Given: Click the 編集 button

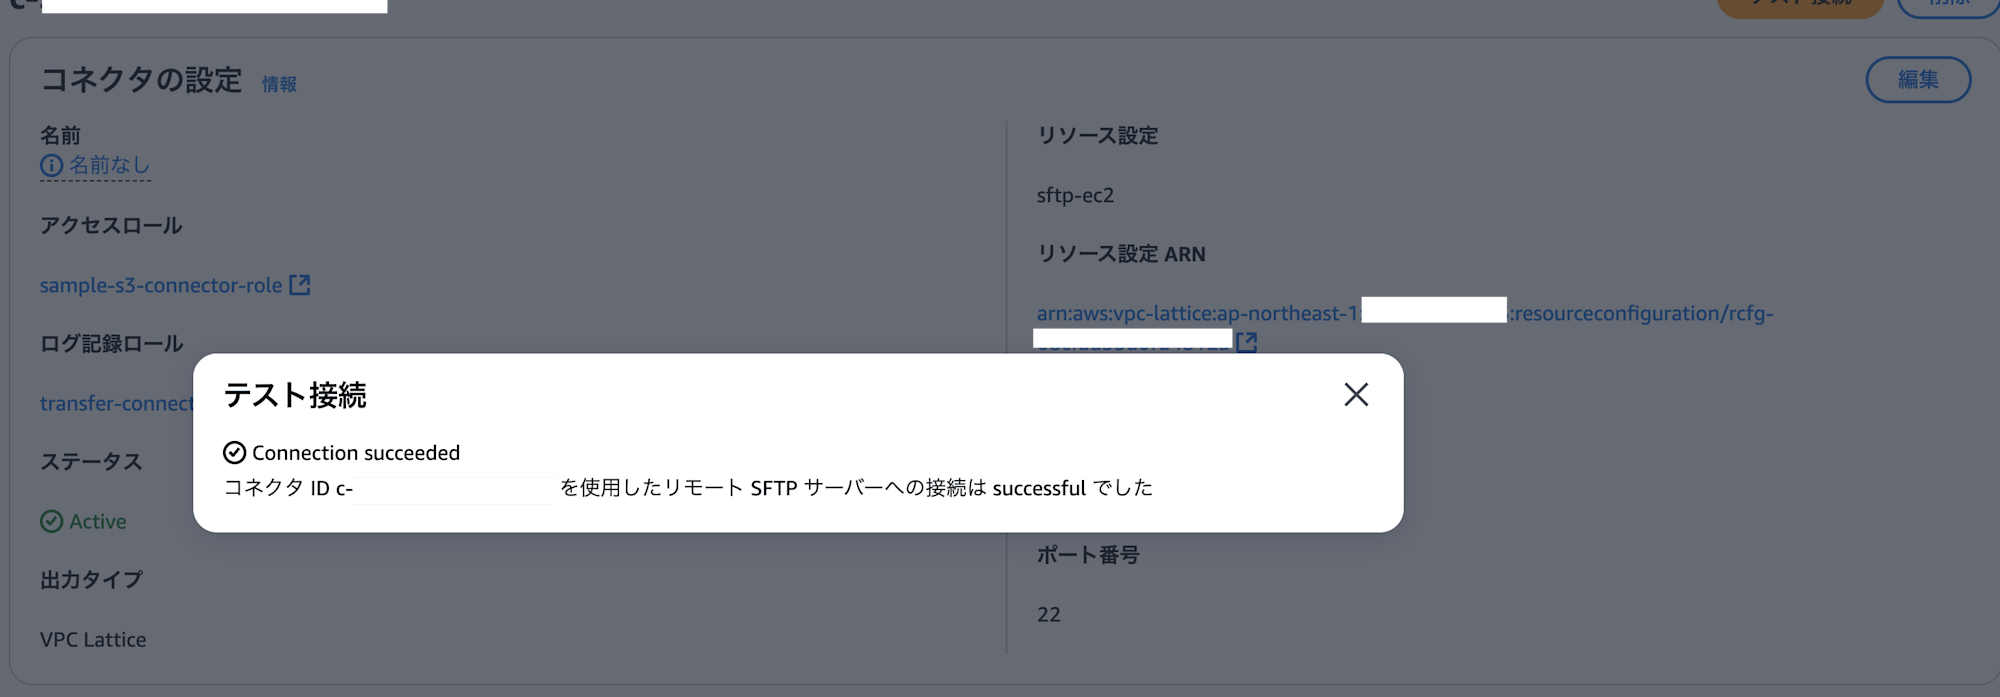Looking at the screenshot, I should coord(1917,80).
